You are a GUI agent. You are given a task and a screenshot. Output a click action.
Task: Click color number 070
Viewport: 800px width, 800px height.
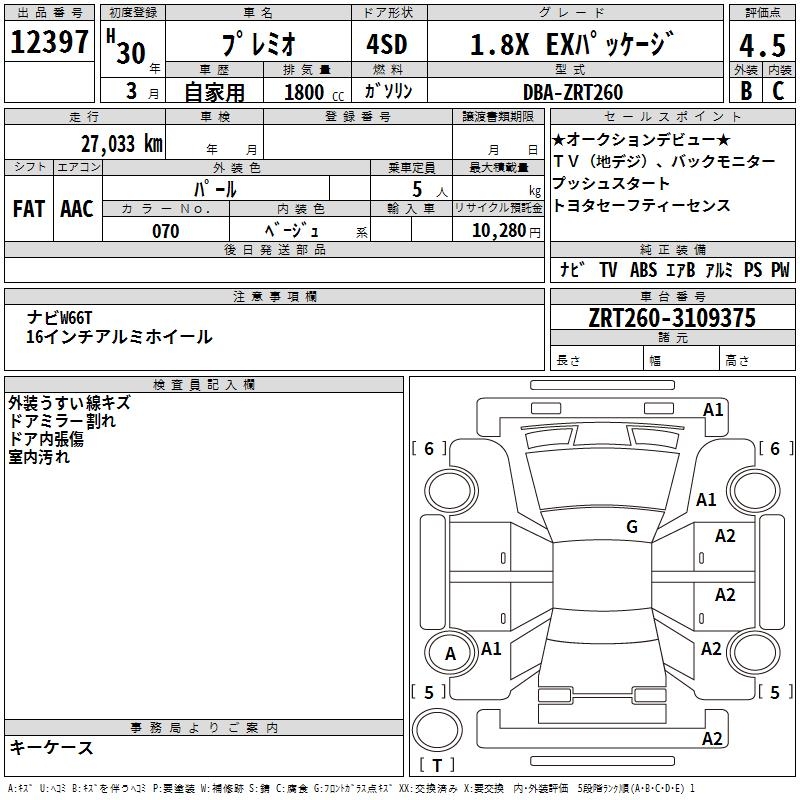pos(166,231)
